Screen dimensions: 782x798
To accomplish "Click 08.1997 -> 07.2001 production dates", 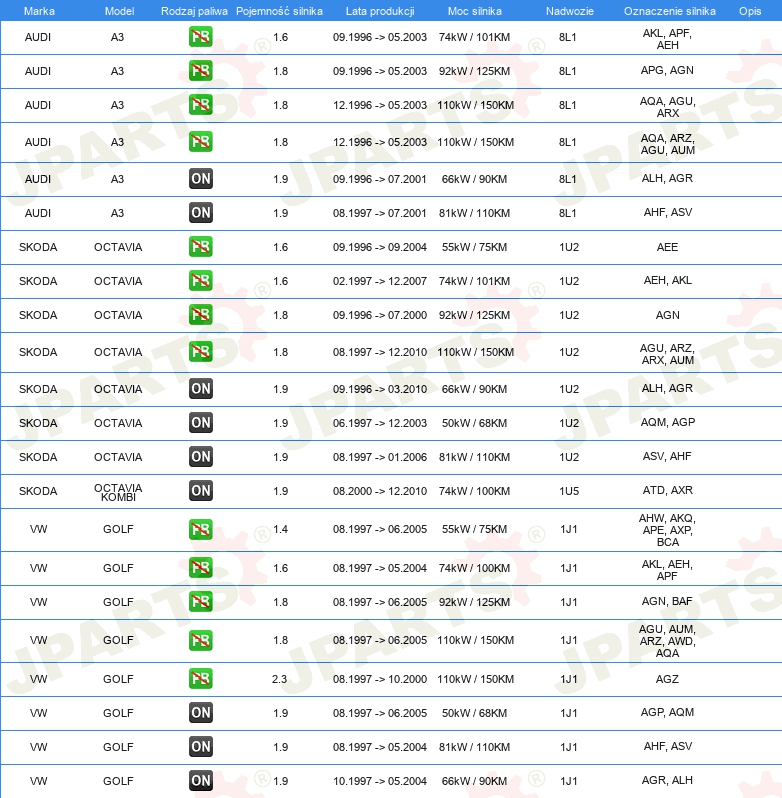I will point(380,213).
